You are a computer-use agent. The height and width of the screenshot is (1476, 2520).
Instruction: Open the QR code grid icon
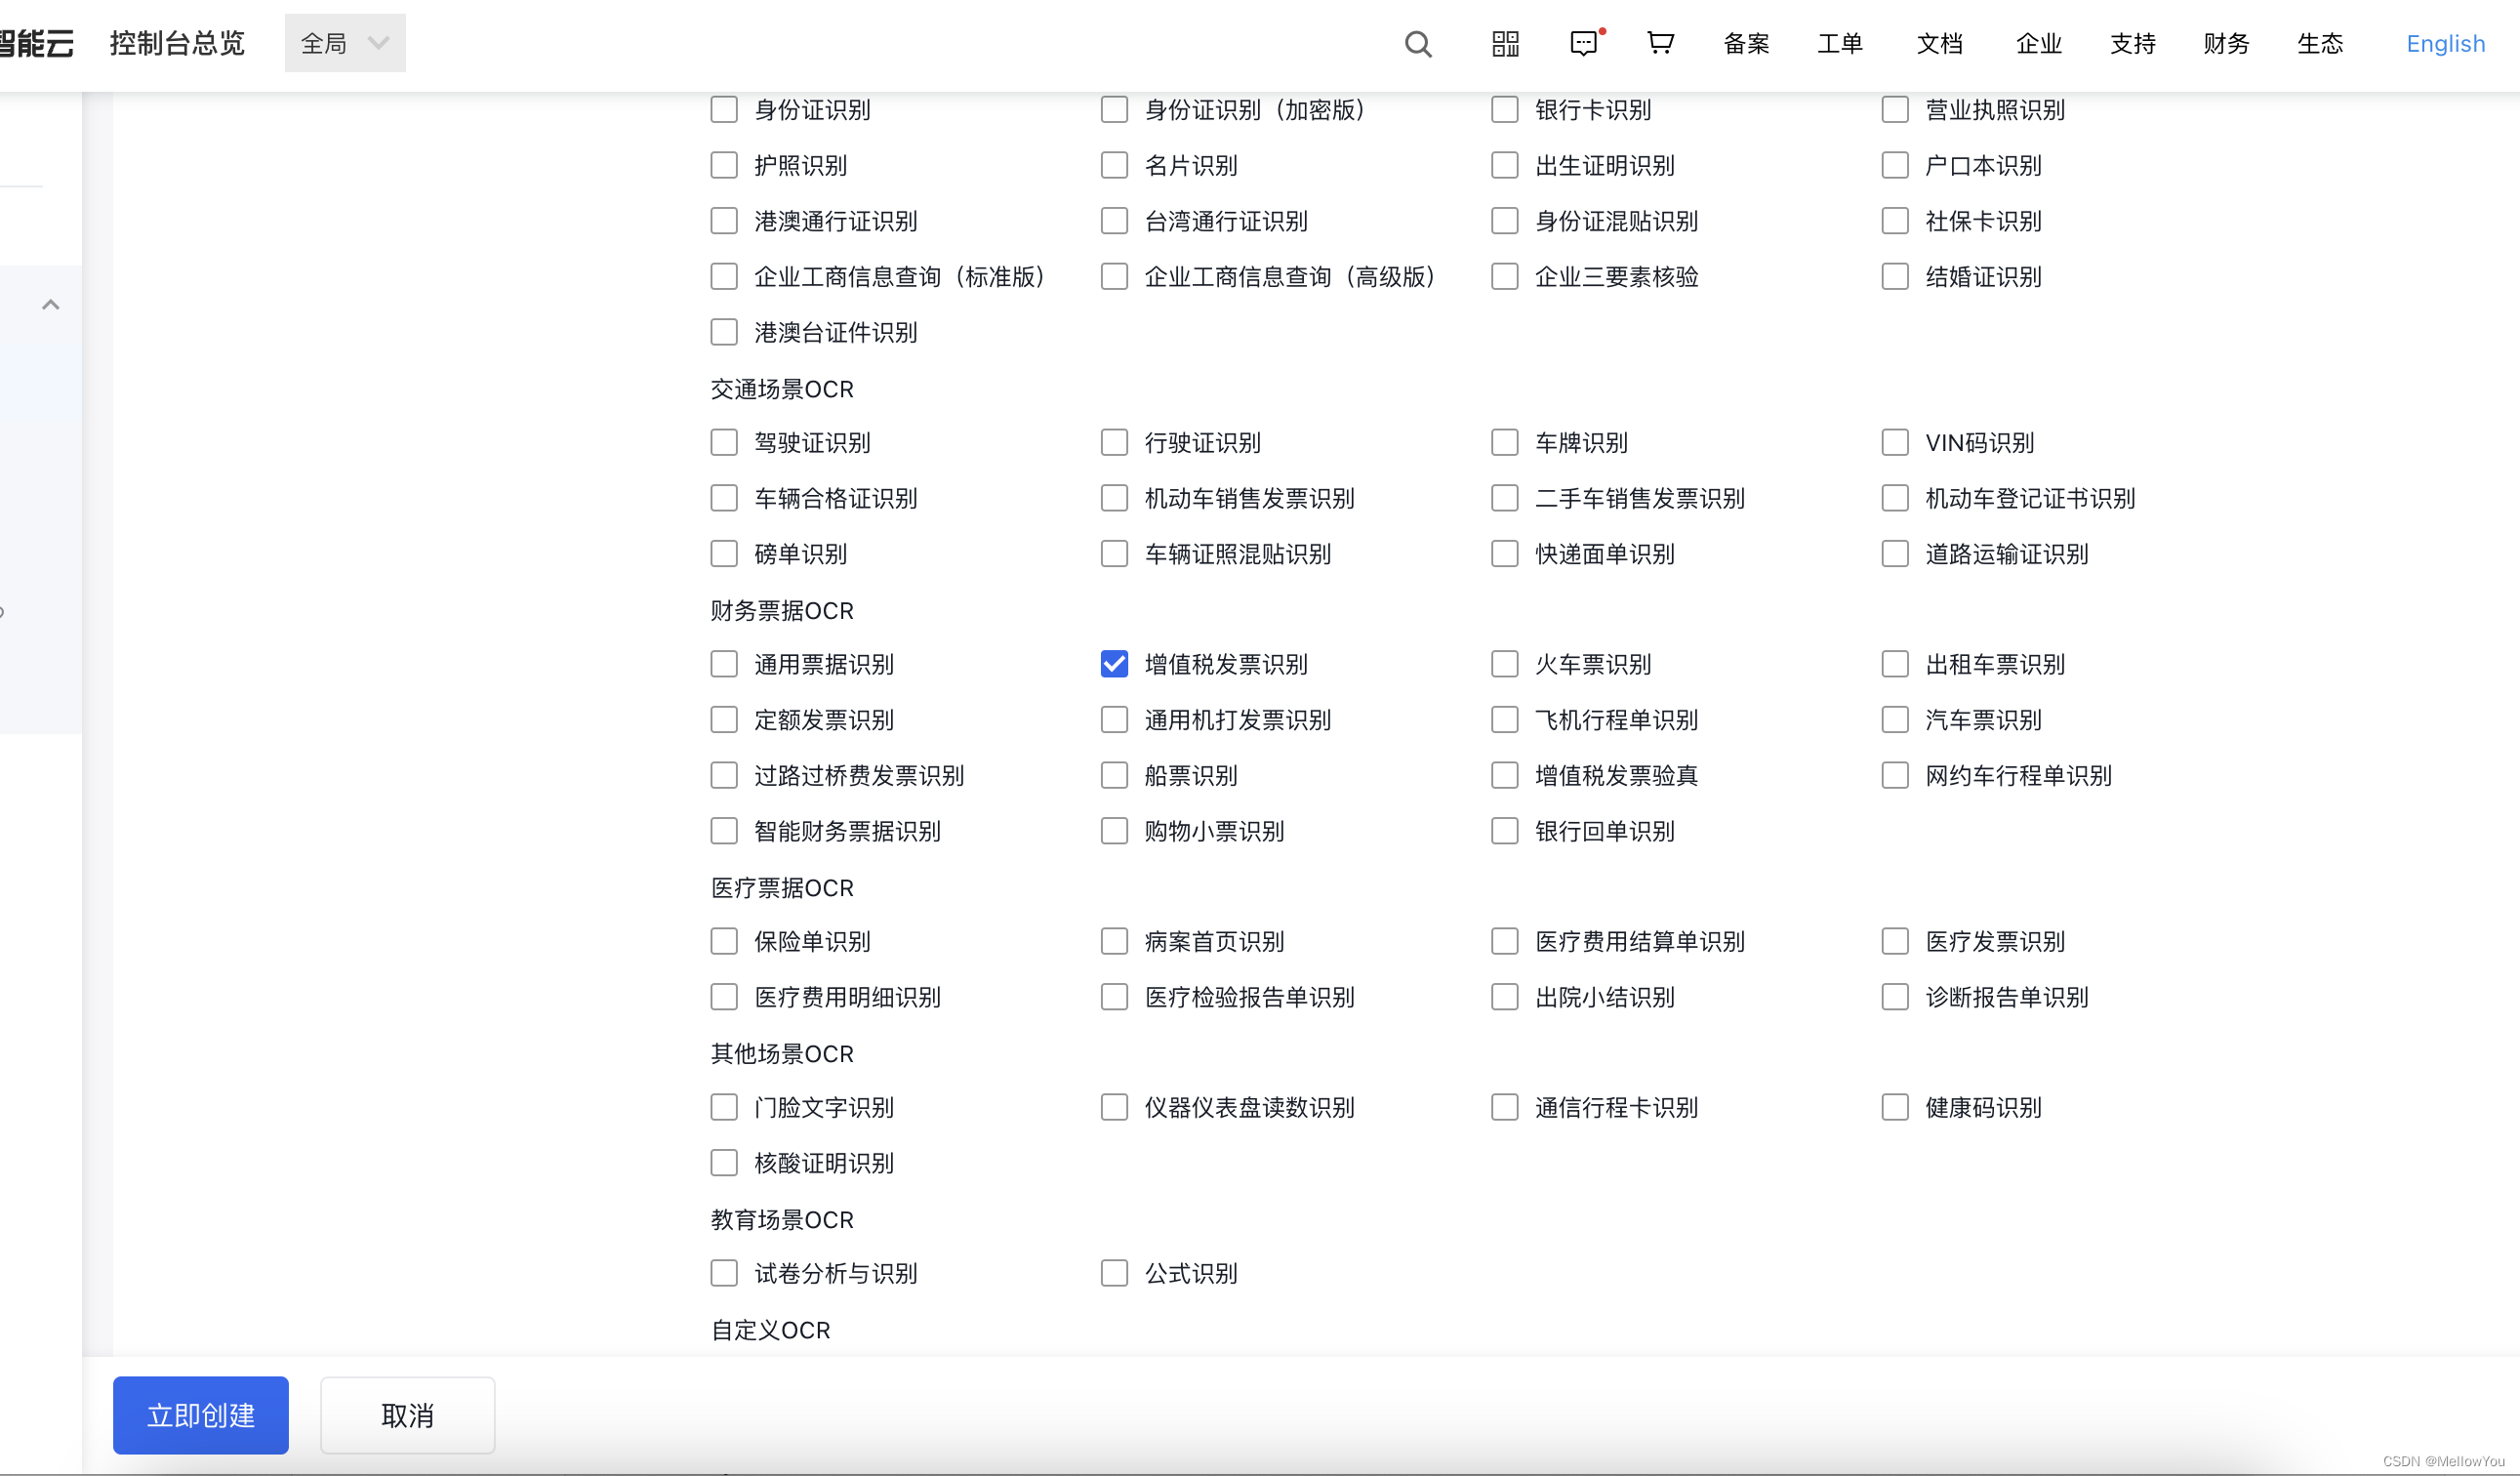click(x=1505, y=44)
